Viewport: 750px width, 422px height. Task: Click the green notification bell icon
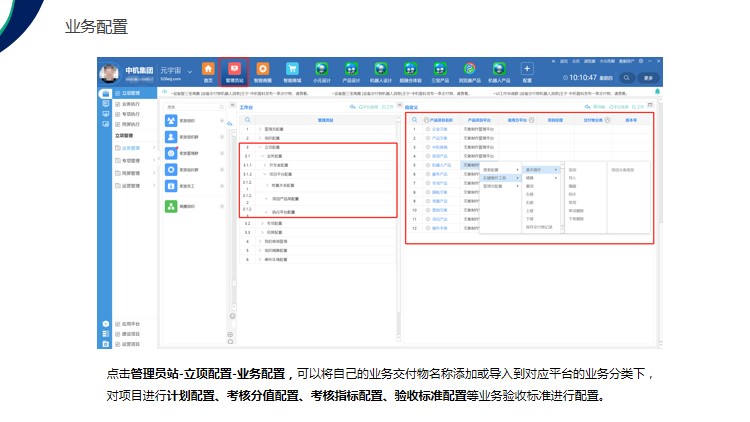click(x=657, y=91)
